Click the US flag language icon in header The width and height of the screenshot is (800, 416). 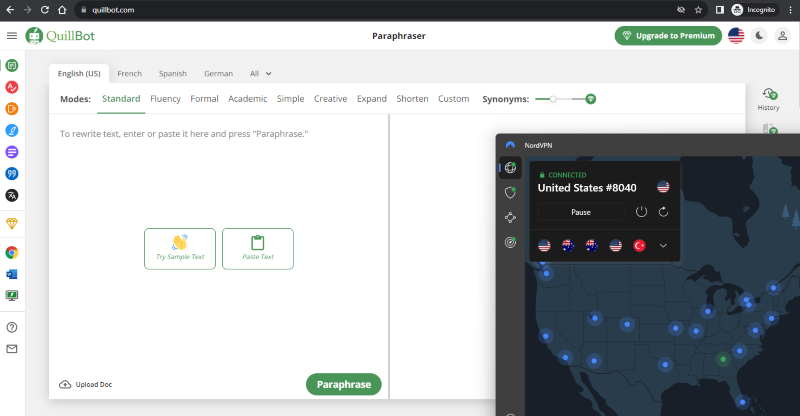(736, 36)
